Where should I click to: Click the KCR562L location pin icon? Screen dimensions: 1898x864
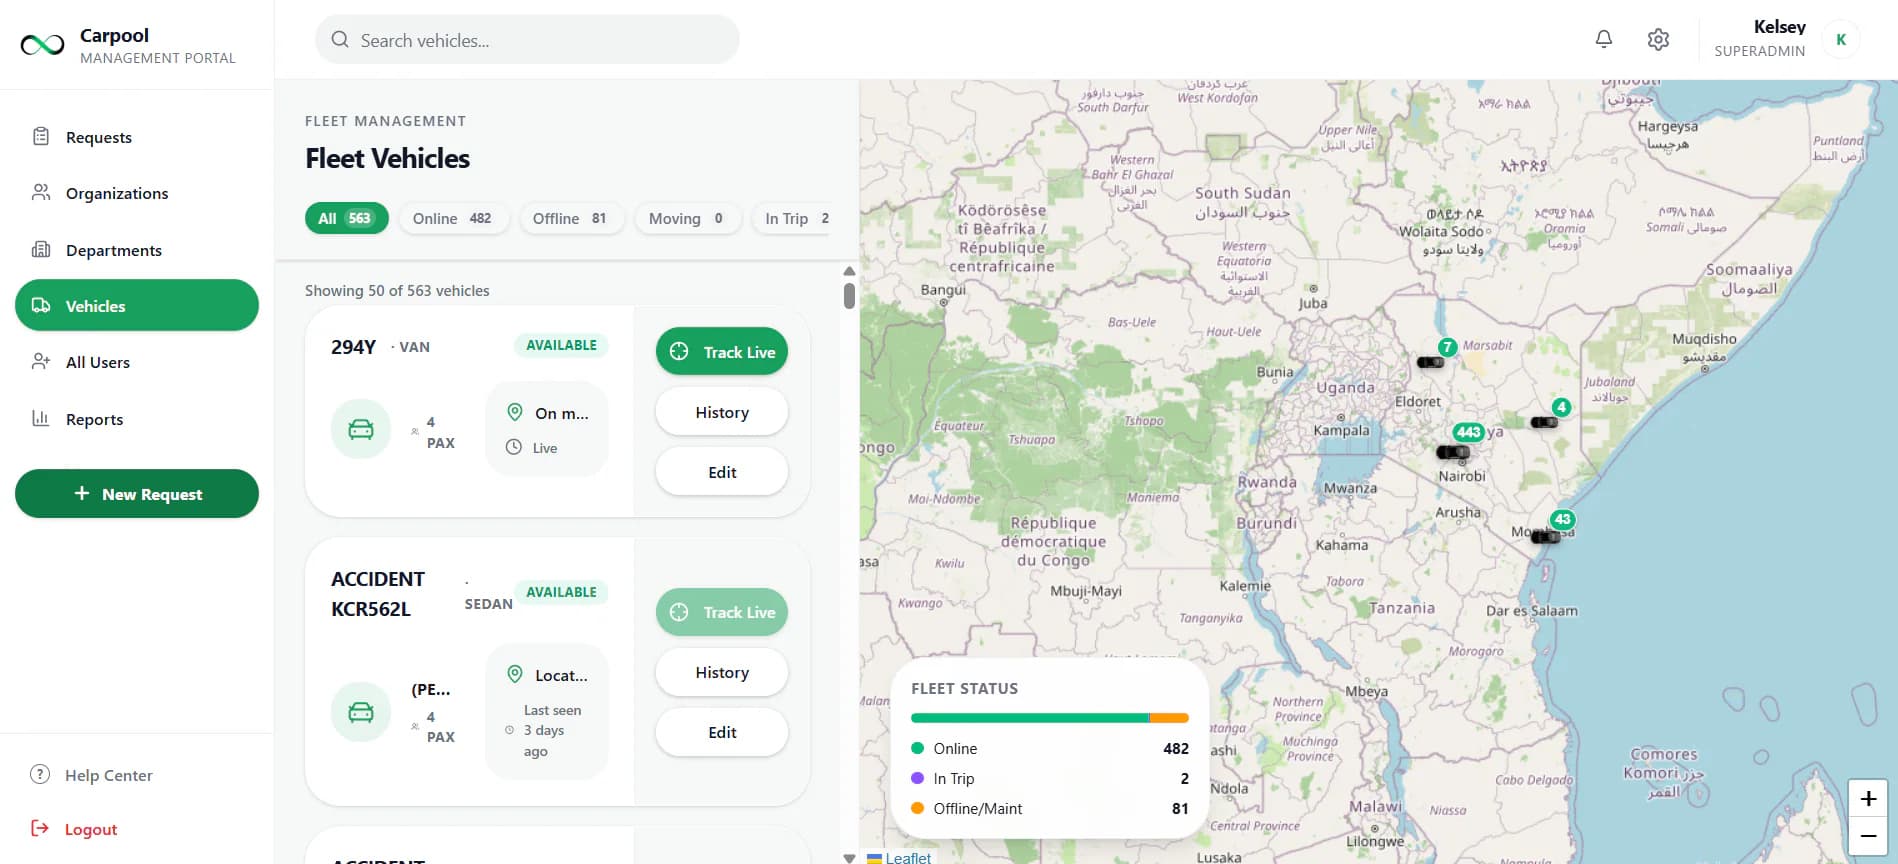[x=515, y=674]
